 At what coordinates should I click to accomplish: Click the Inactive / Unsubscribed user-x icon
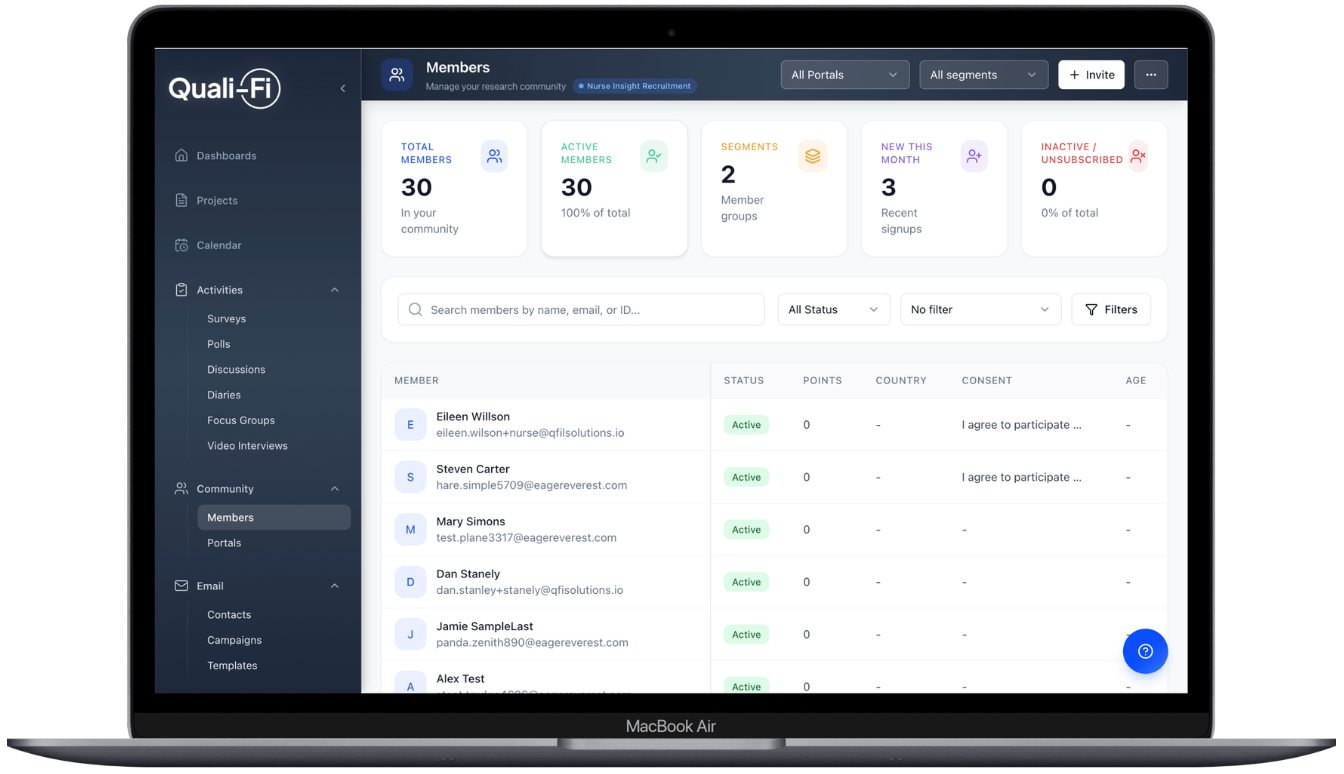point(1138,156)
